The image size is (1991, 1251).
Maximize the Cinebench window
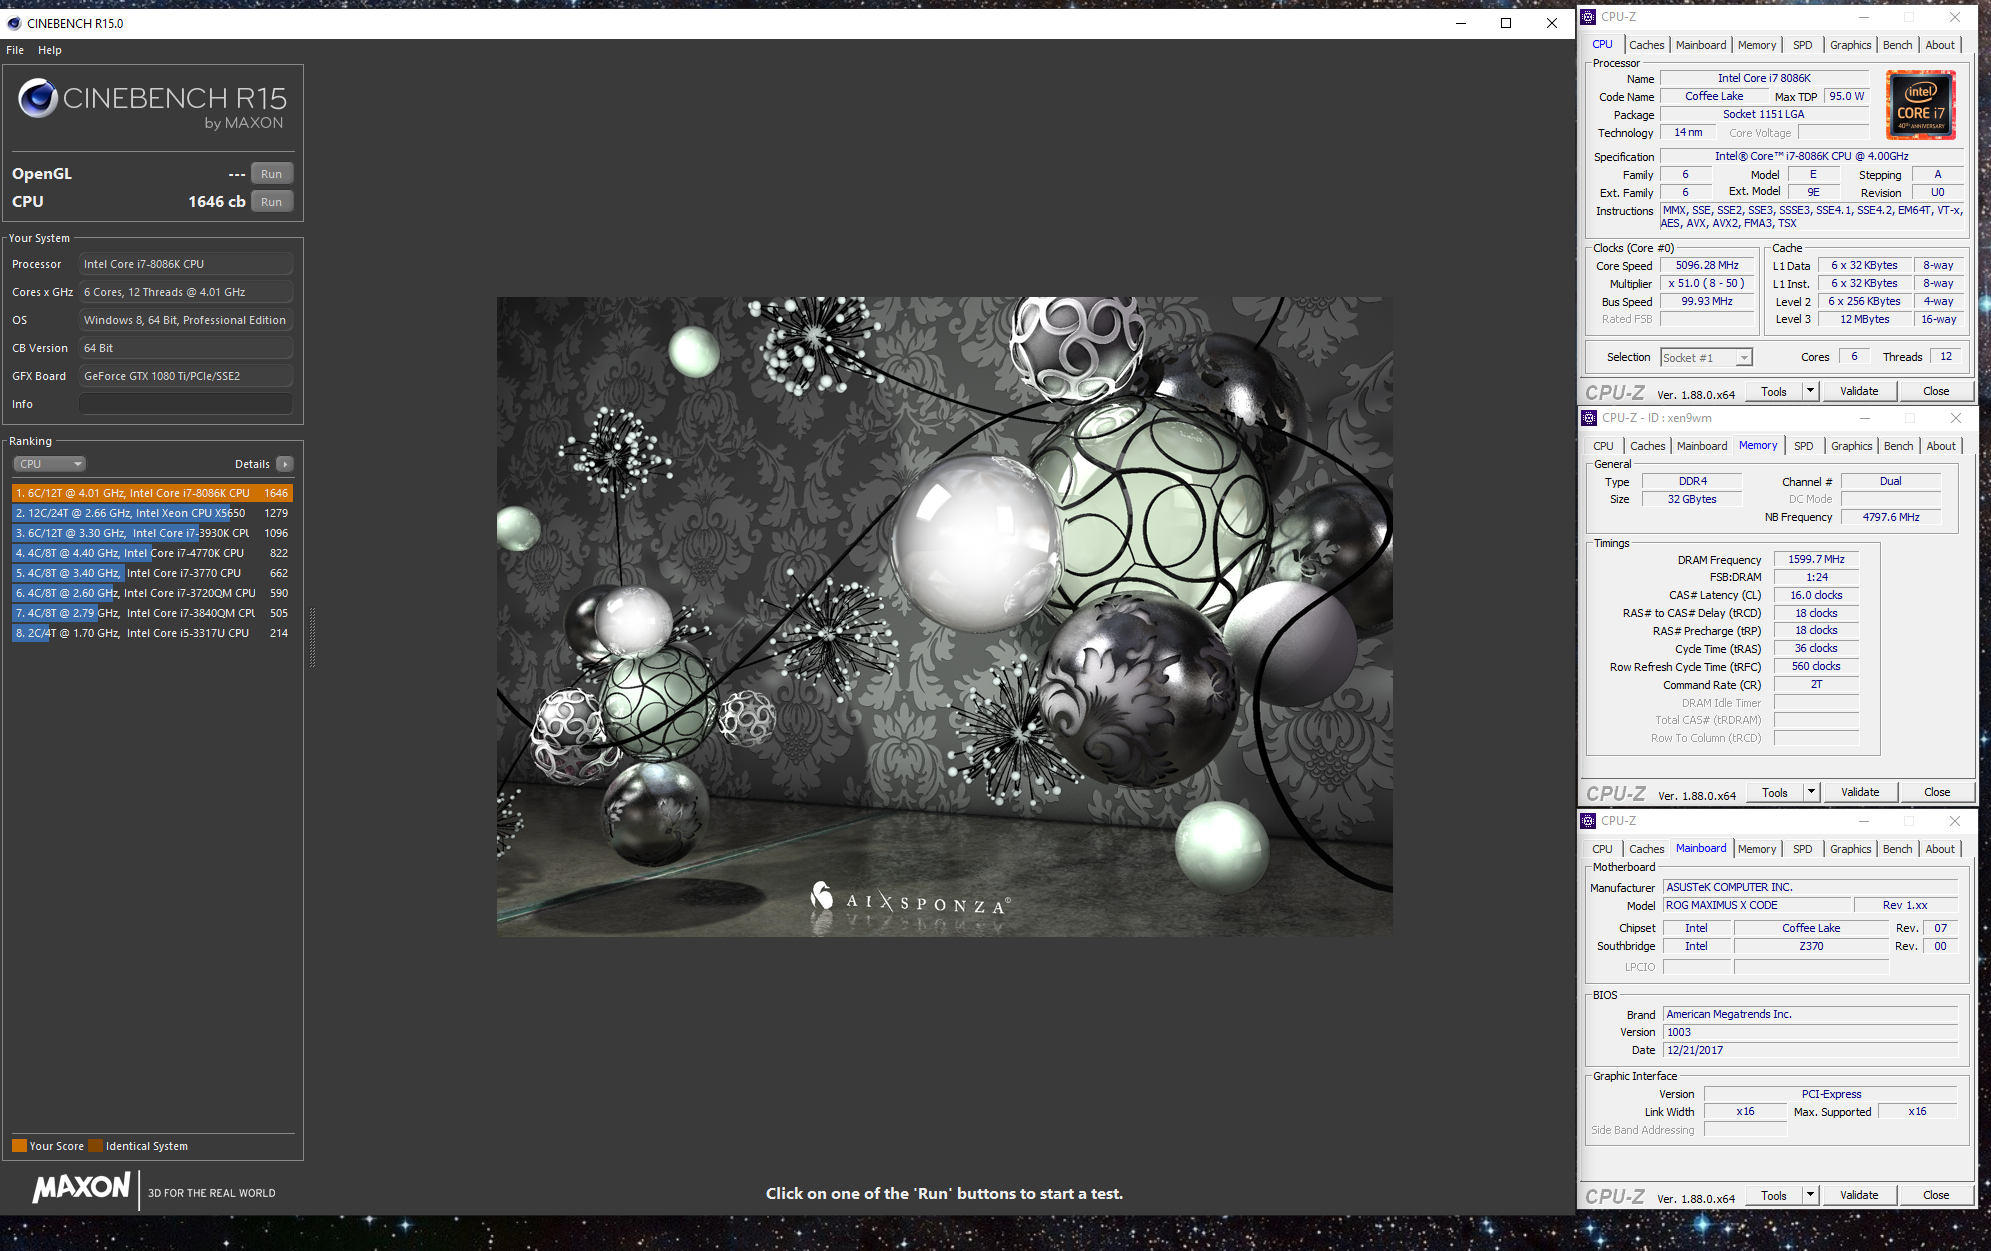[1506, 23]
